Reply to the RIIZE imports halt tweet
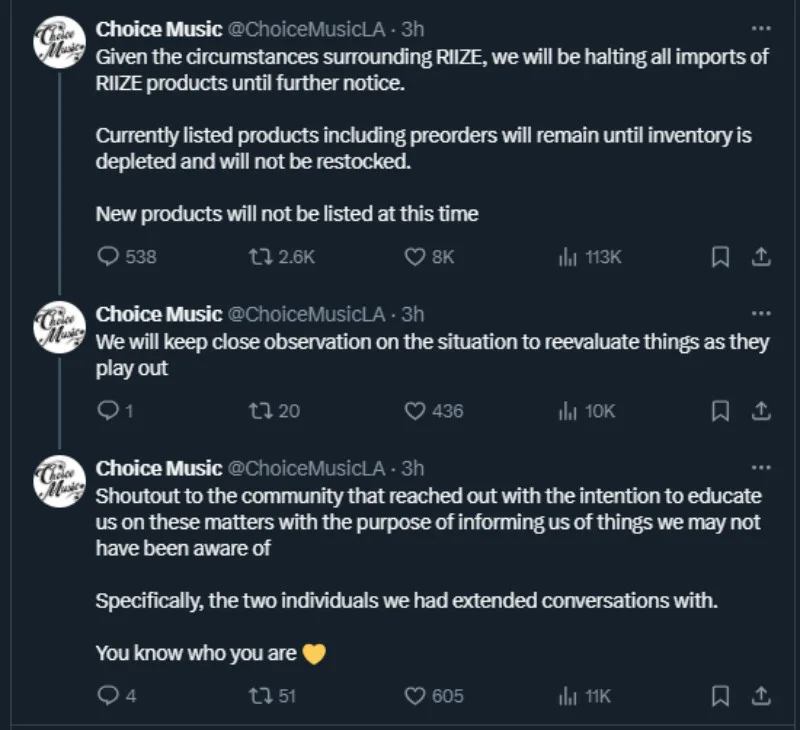 108,257
